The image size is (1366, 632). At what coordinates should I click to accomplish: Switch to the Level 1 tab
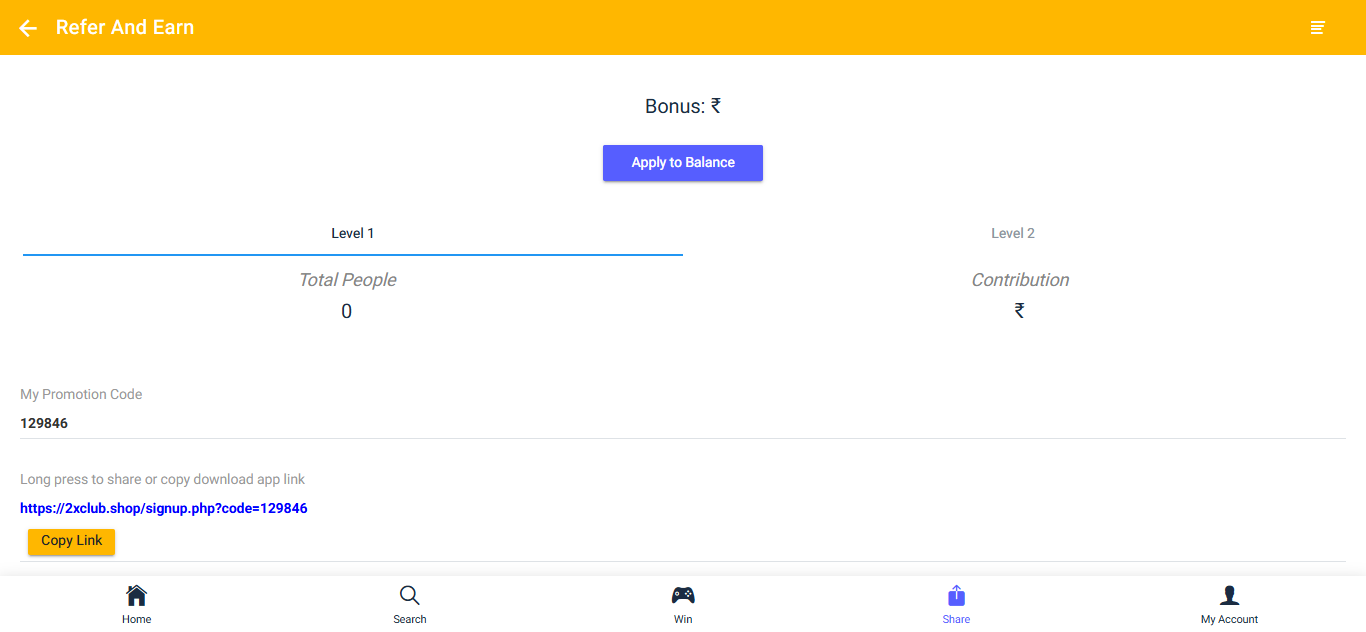coord(353,233)
